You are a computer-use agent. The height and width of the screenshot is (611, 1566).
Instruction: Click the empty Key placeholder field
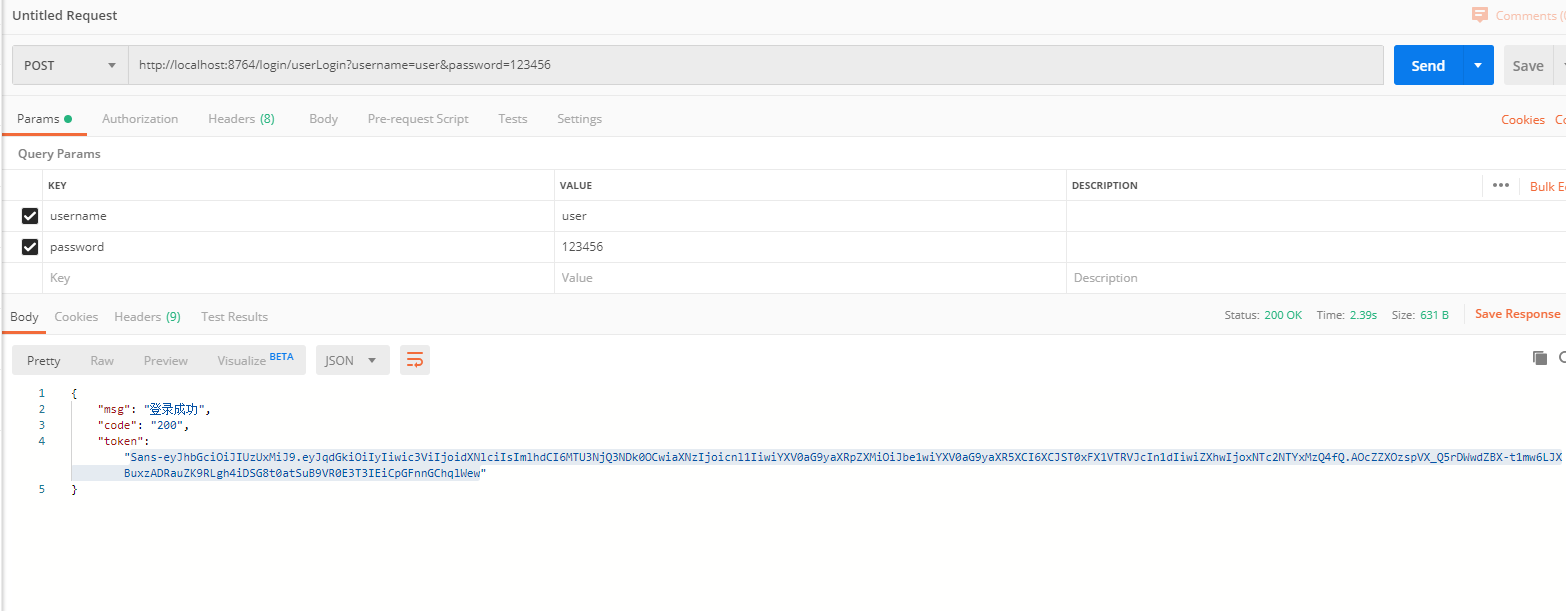[x=298, y=278]
